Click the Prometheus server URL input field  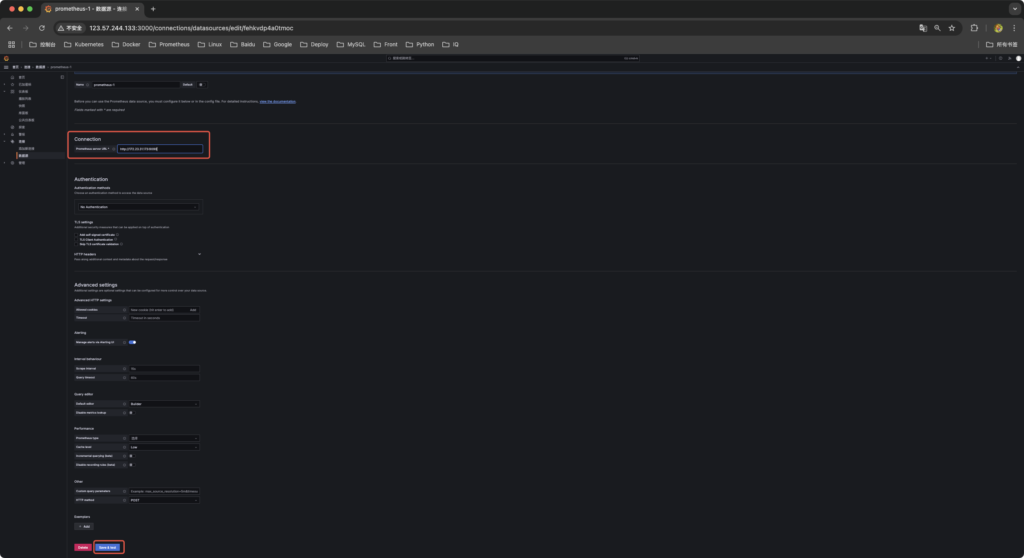coord(159,149)
